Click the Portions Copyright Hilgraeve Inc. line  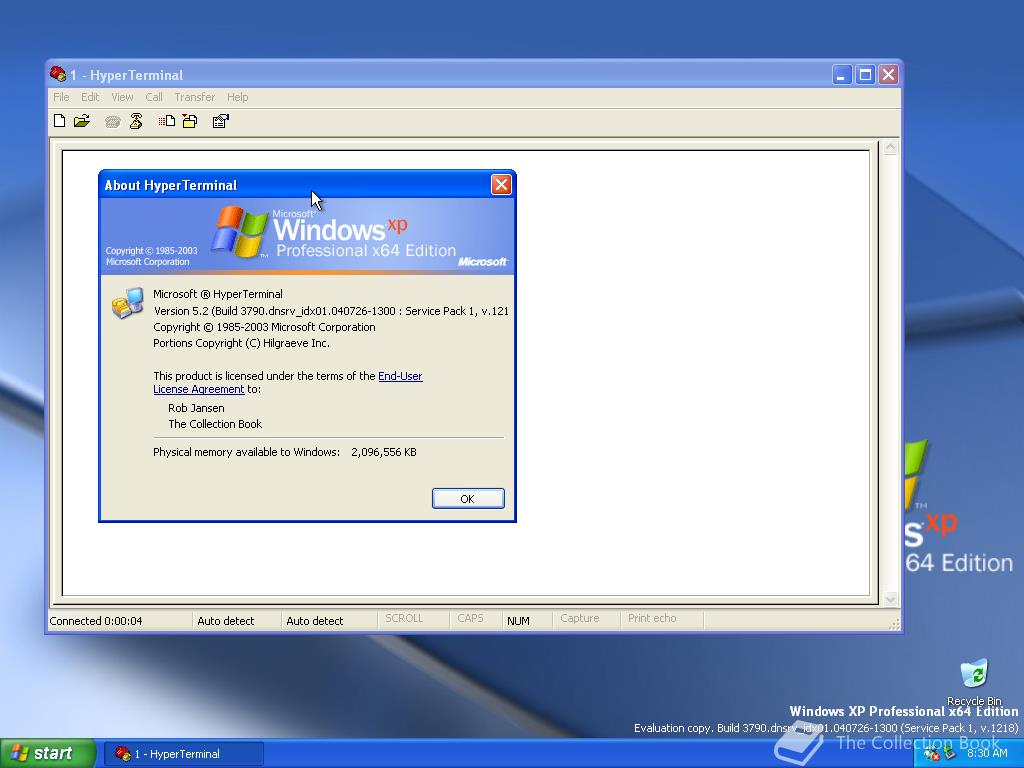click(242, 343)
